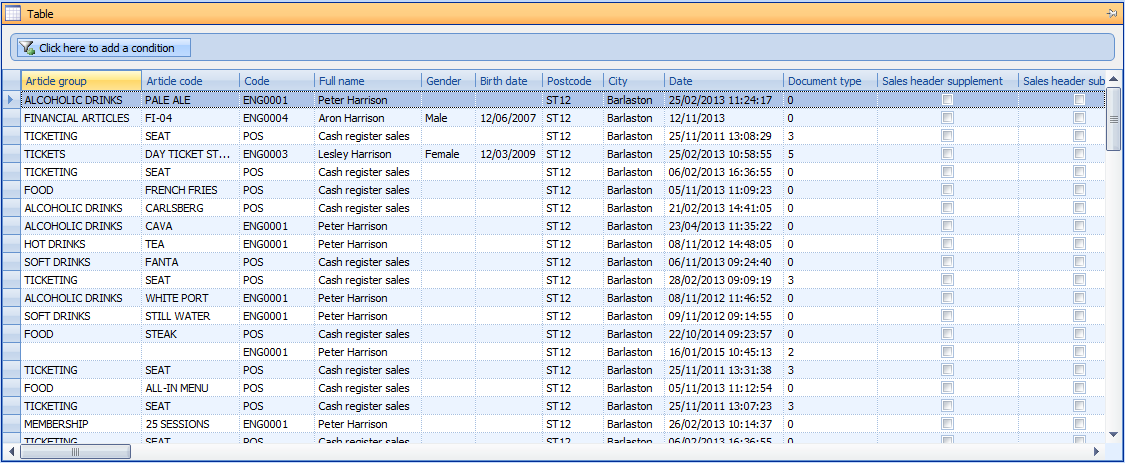This screenshot has height=463, width=1125.
Task: Click the vertical scrollbar down arrow
Action: (1114, 433)
